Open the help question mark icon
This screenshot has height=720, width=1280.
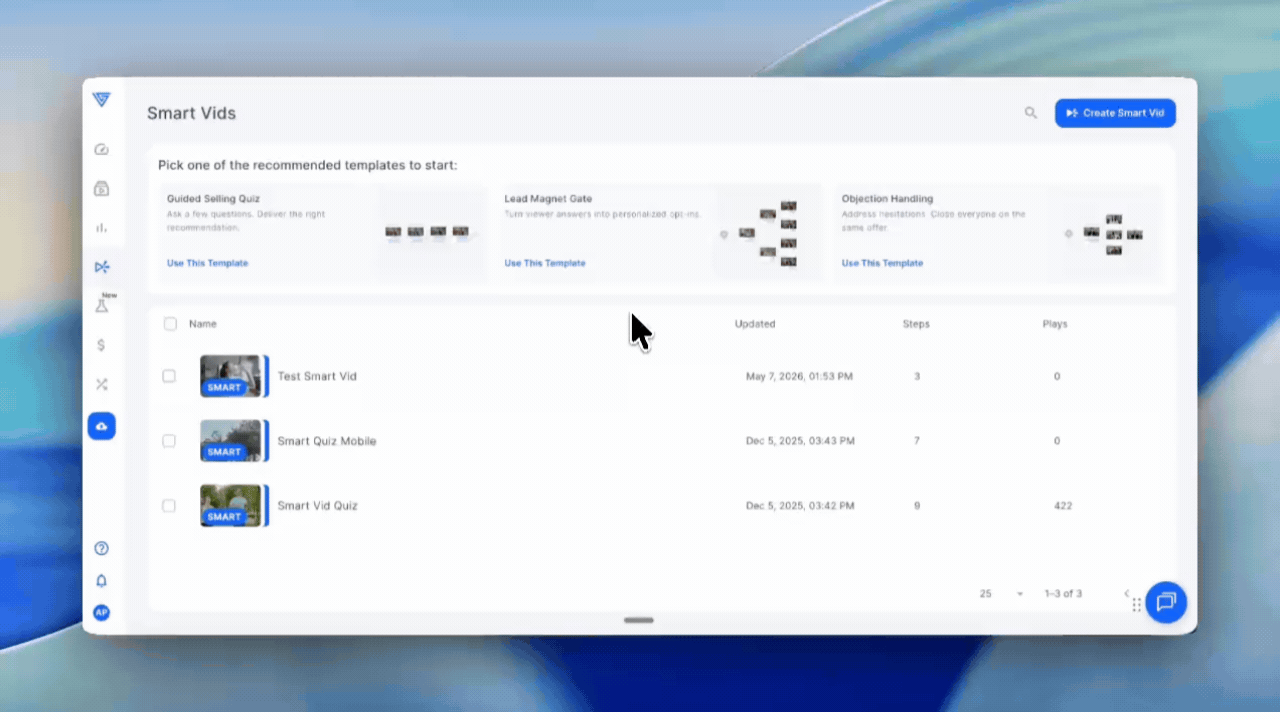pos(101,548)
